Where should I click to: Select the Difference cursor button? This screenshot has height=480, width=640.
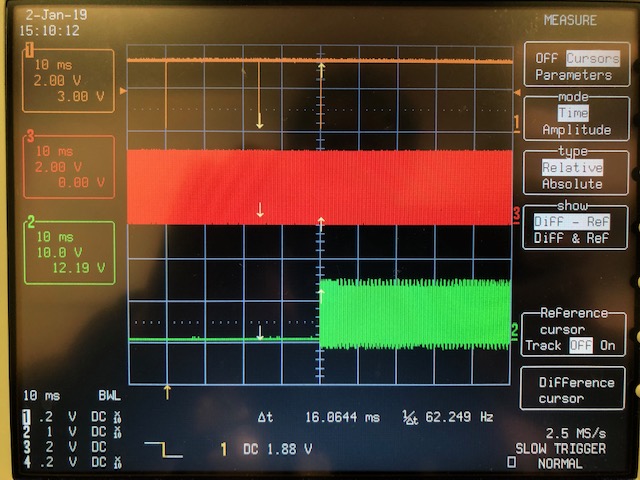(x=572, y=388)
